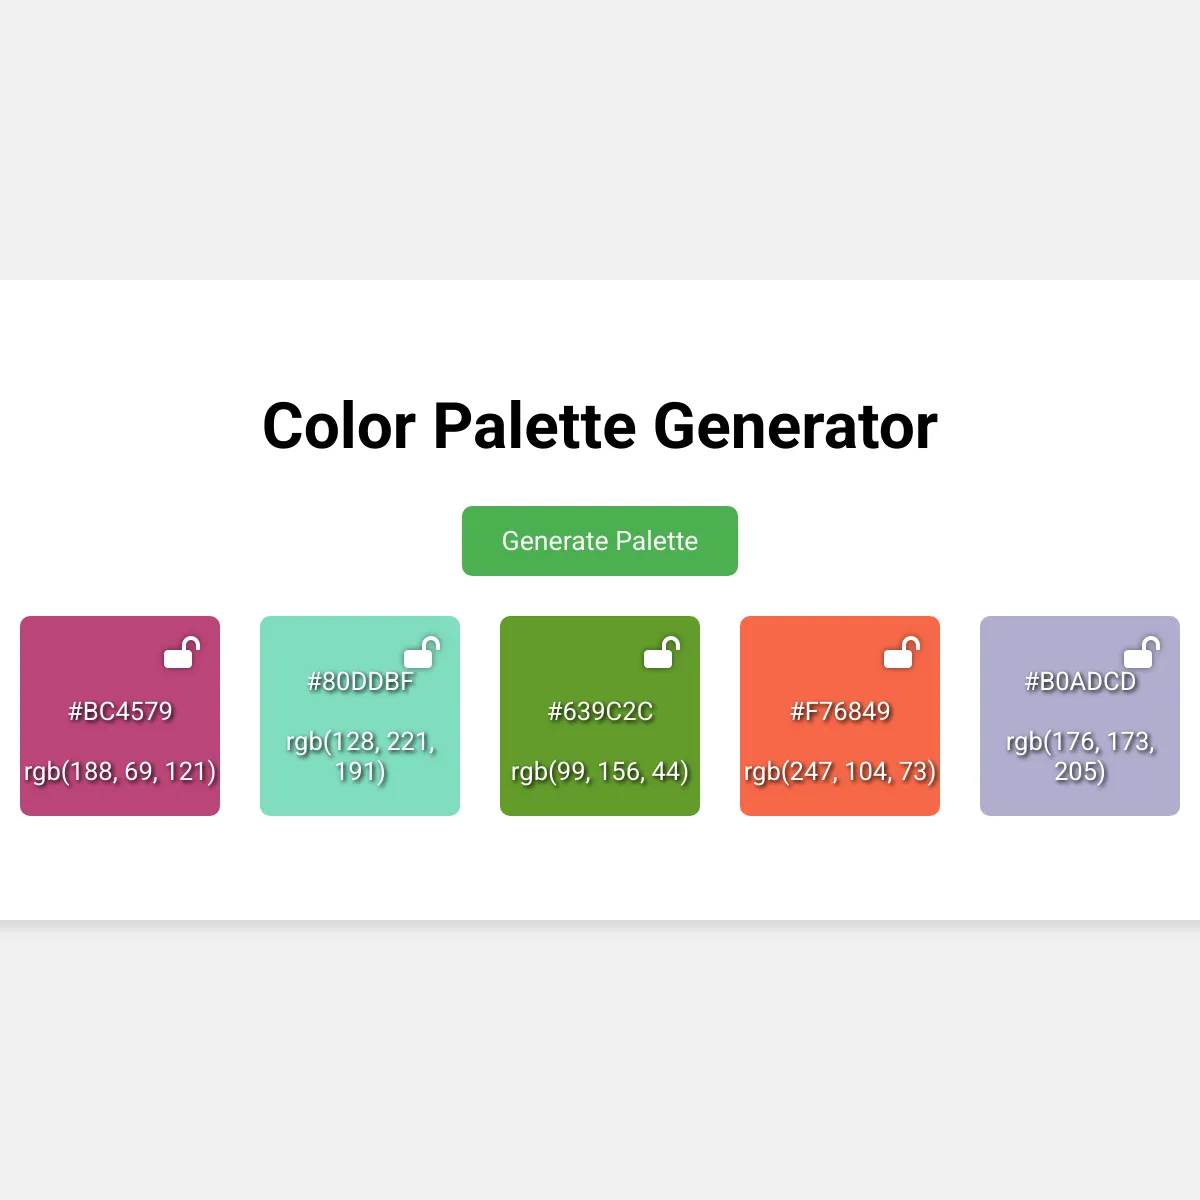Toggle the lock icon on #639C2C swatch

[x=662, y=652]
